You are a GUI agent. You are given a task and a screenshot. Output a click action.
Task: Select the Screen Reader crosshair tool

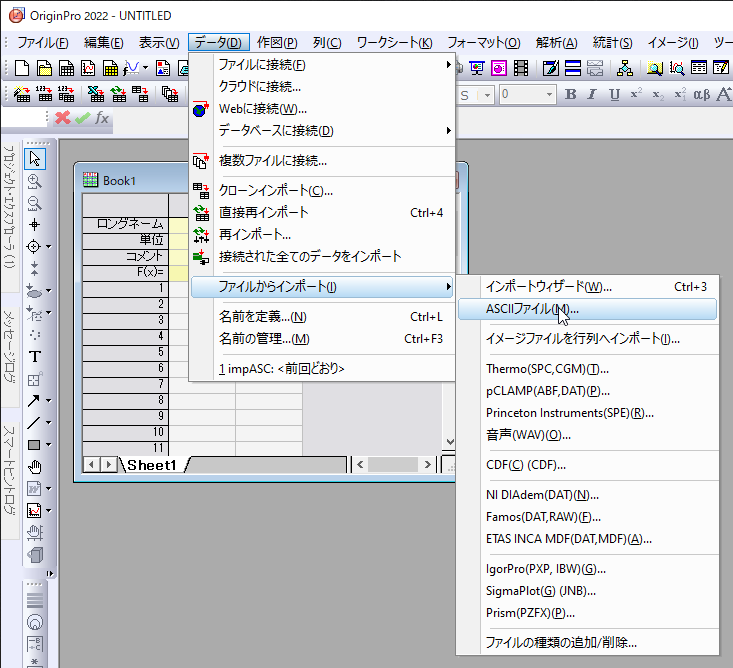(35, 225)
